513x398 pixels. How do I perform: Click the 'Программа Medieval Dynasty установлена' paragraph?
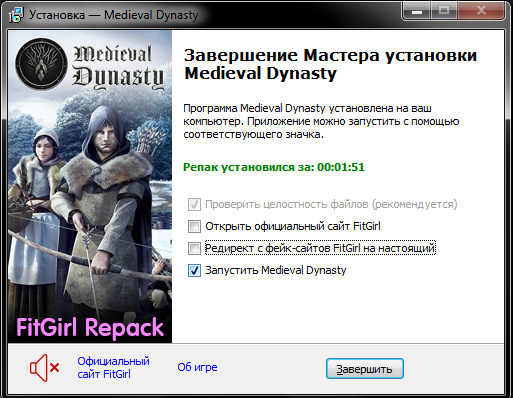click(321, 121)
